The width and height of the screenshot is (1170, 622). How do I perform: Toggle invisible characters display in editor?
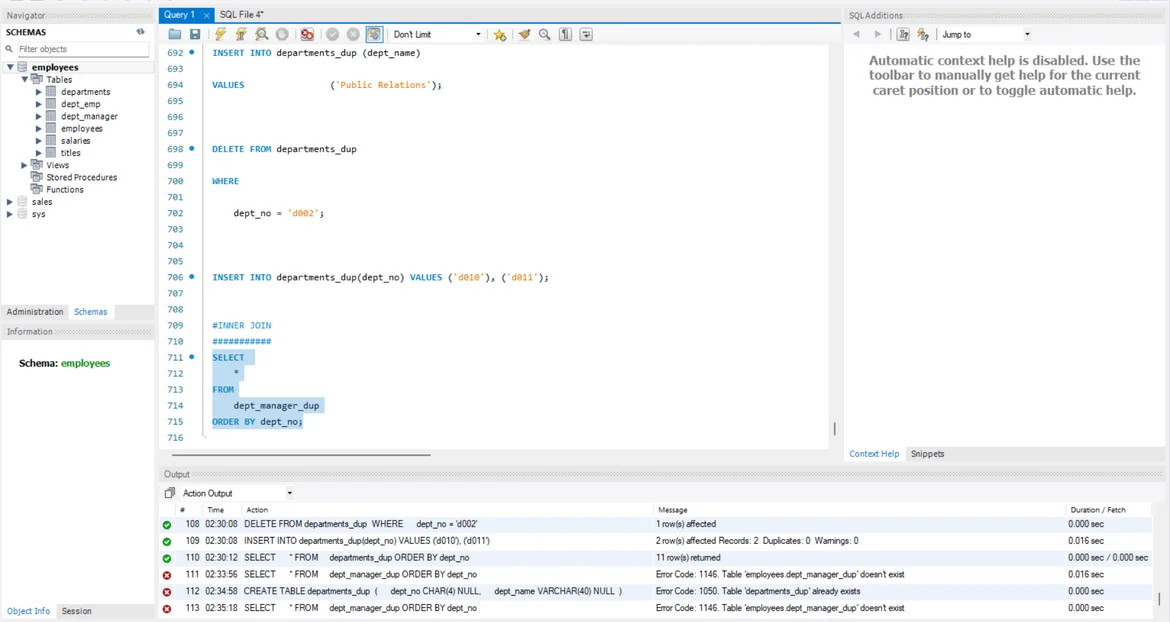tap(565, 34)
